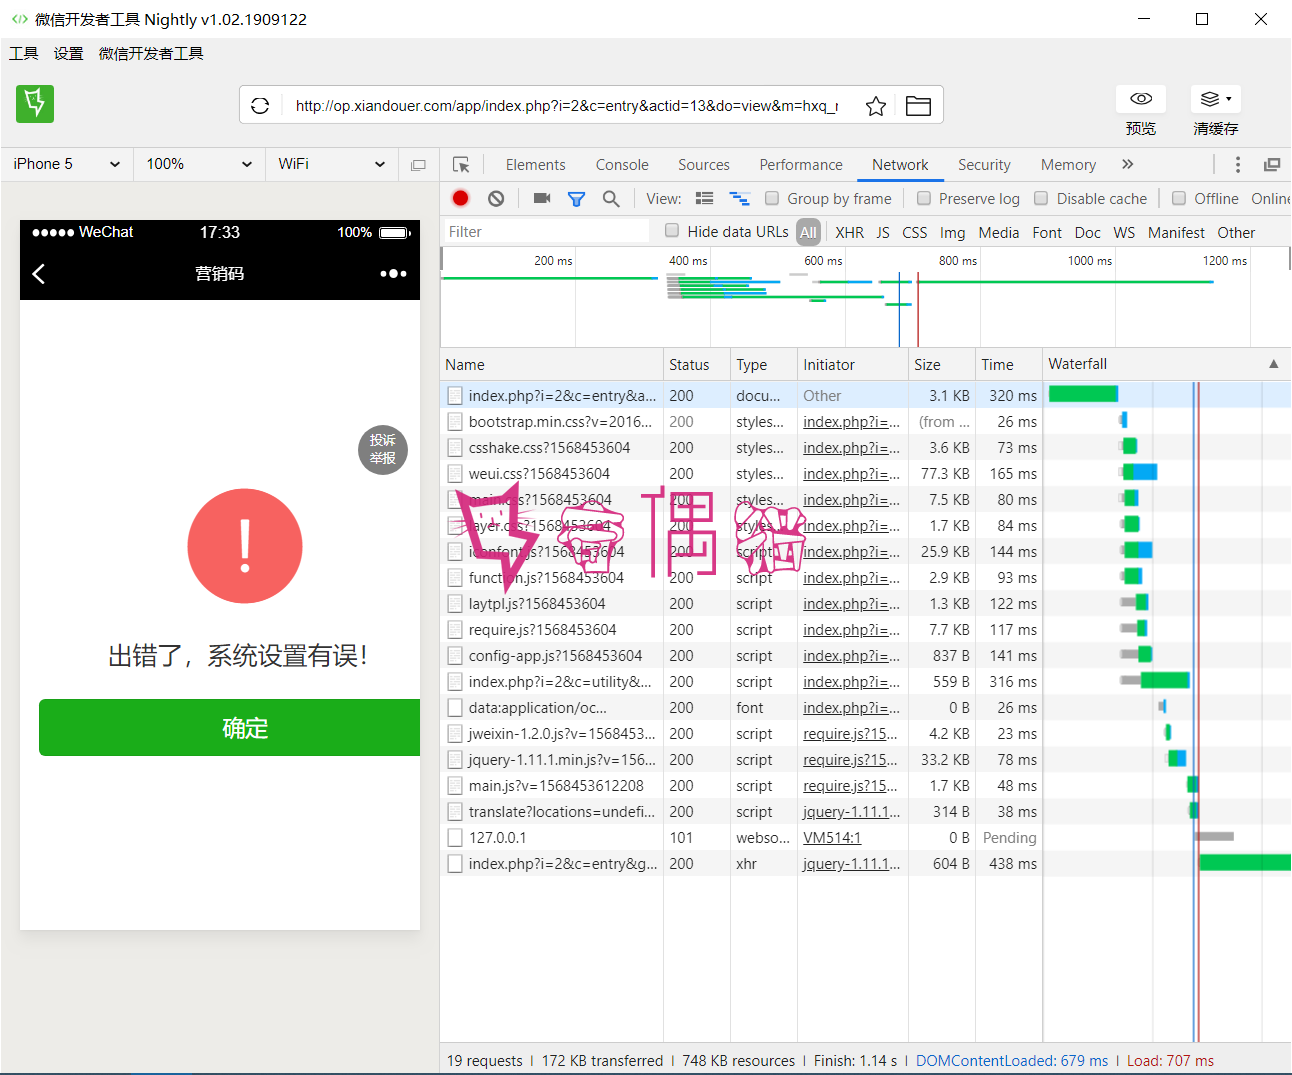Switch to the Sources tab
Screen dimensions: 1292x1075
pyautogui.click(x=704, y=165)
